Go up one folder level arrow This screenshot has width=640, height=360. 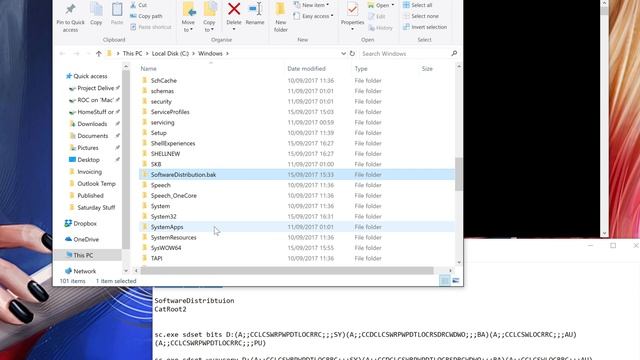pos(98,53)
